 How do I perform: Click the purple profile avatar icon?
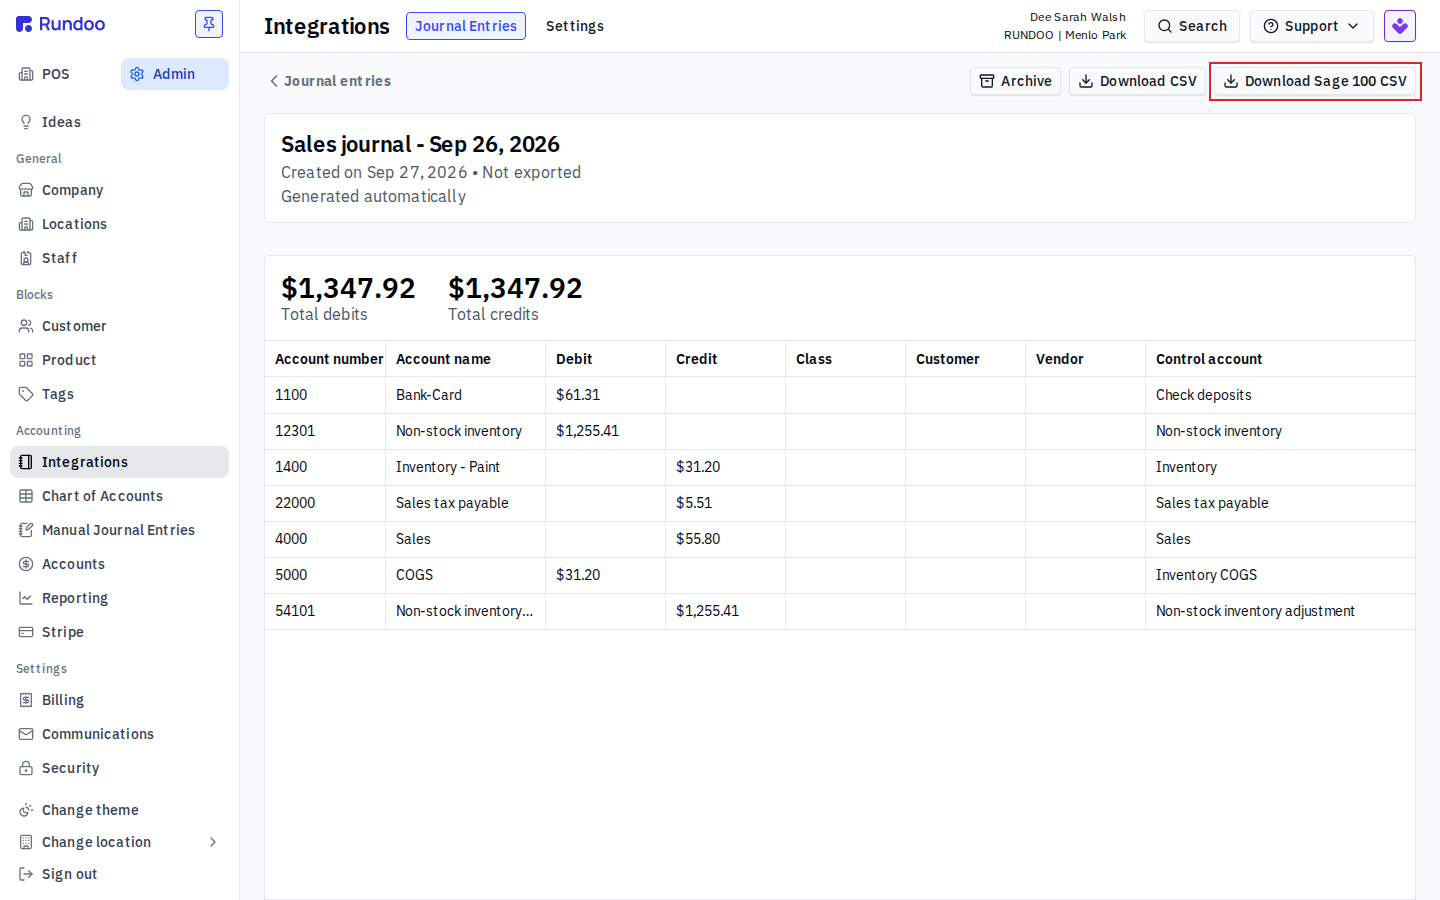(x=1400, y=26)
